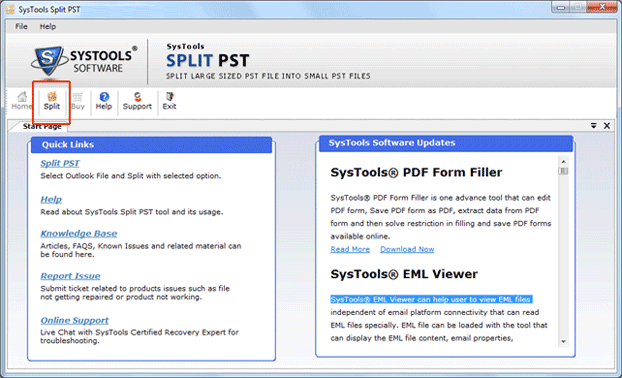Click the Support toolbar icon
622x378 pixels.
pos(137,101)
